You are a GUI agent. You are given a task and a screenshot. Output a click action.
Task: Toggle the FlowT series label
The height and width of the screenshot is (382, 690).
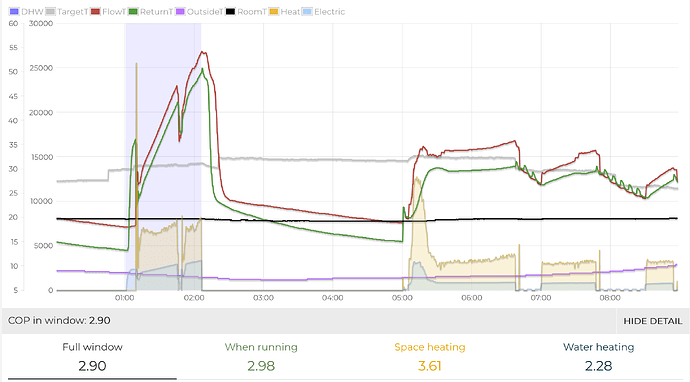pyautogui.click(x=114, y=12)
